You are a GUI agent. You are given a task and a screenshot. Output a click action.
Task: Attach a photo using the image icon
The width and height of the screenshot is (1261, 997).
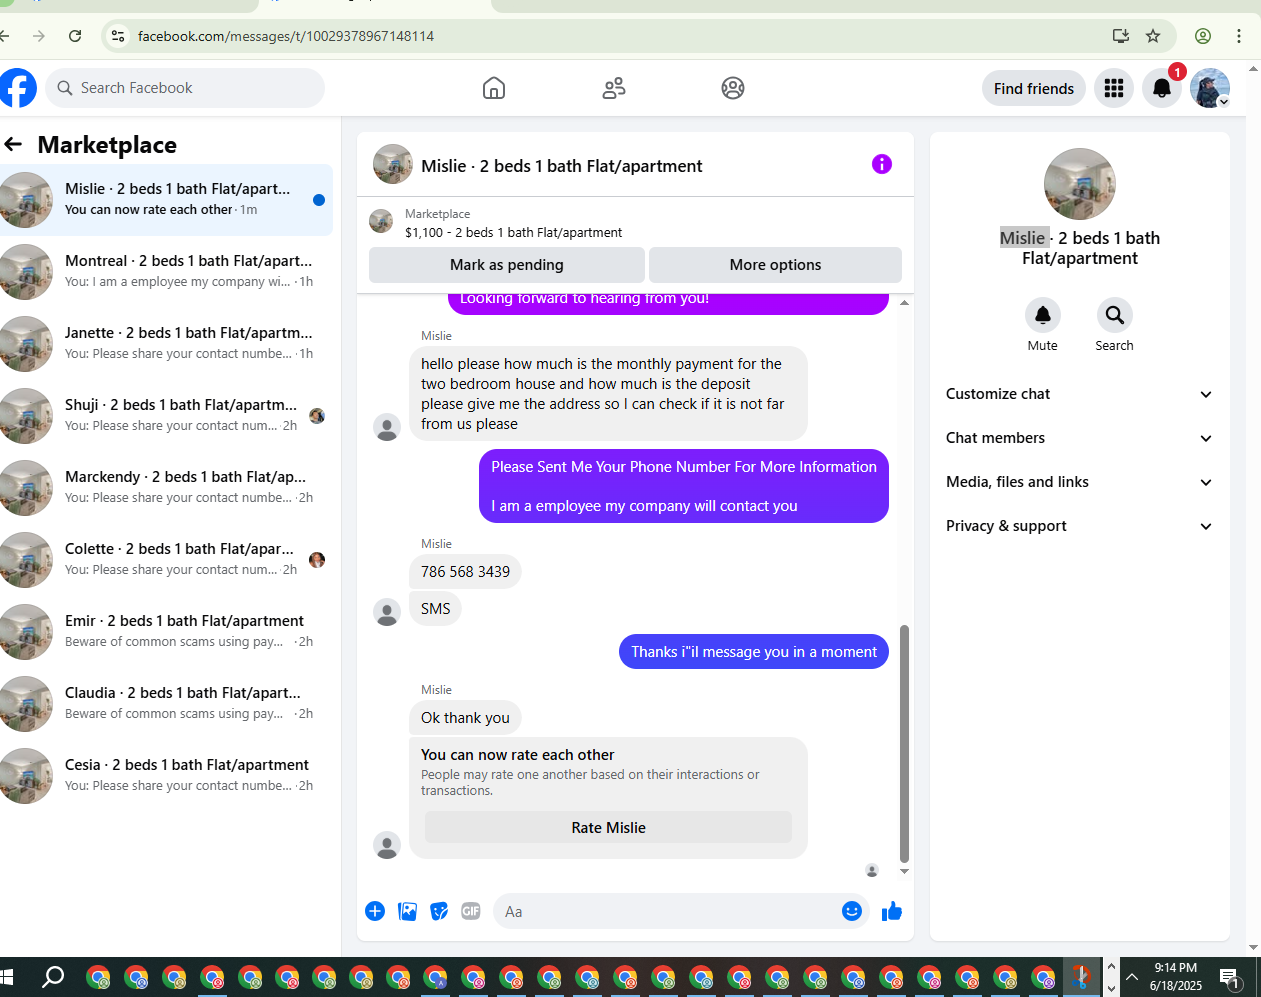tap(407, 911)
